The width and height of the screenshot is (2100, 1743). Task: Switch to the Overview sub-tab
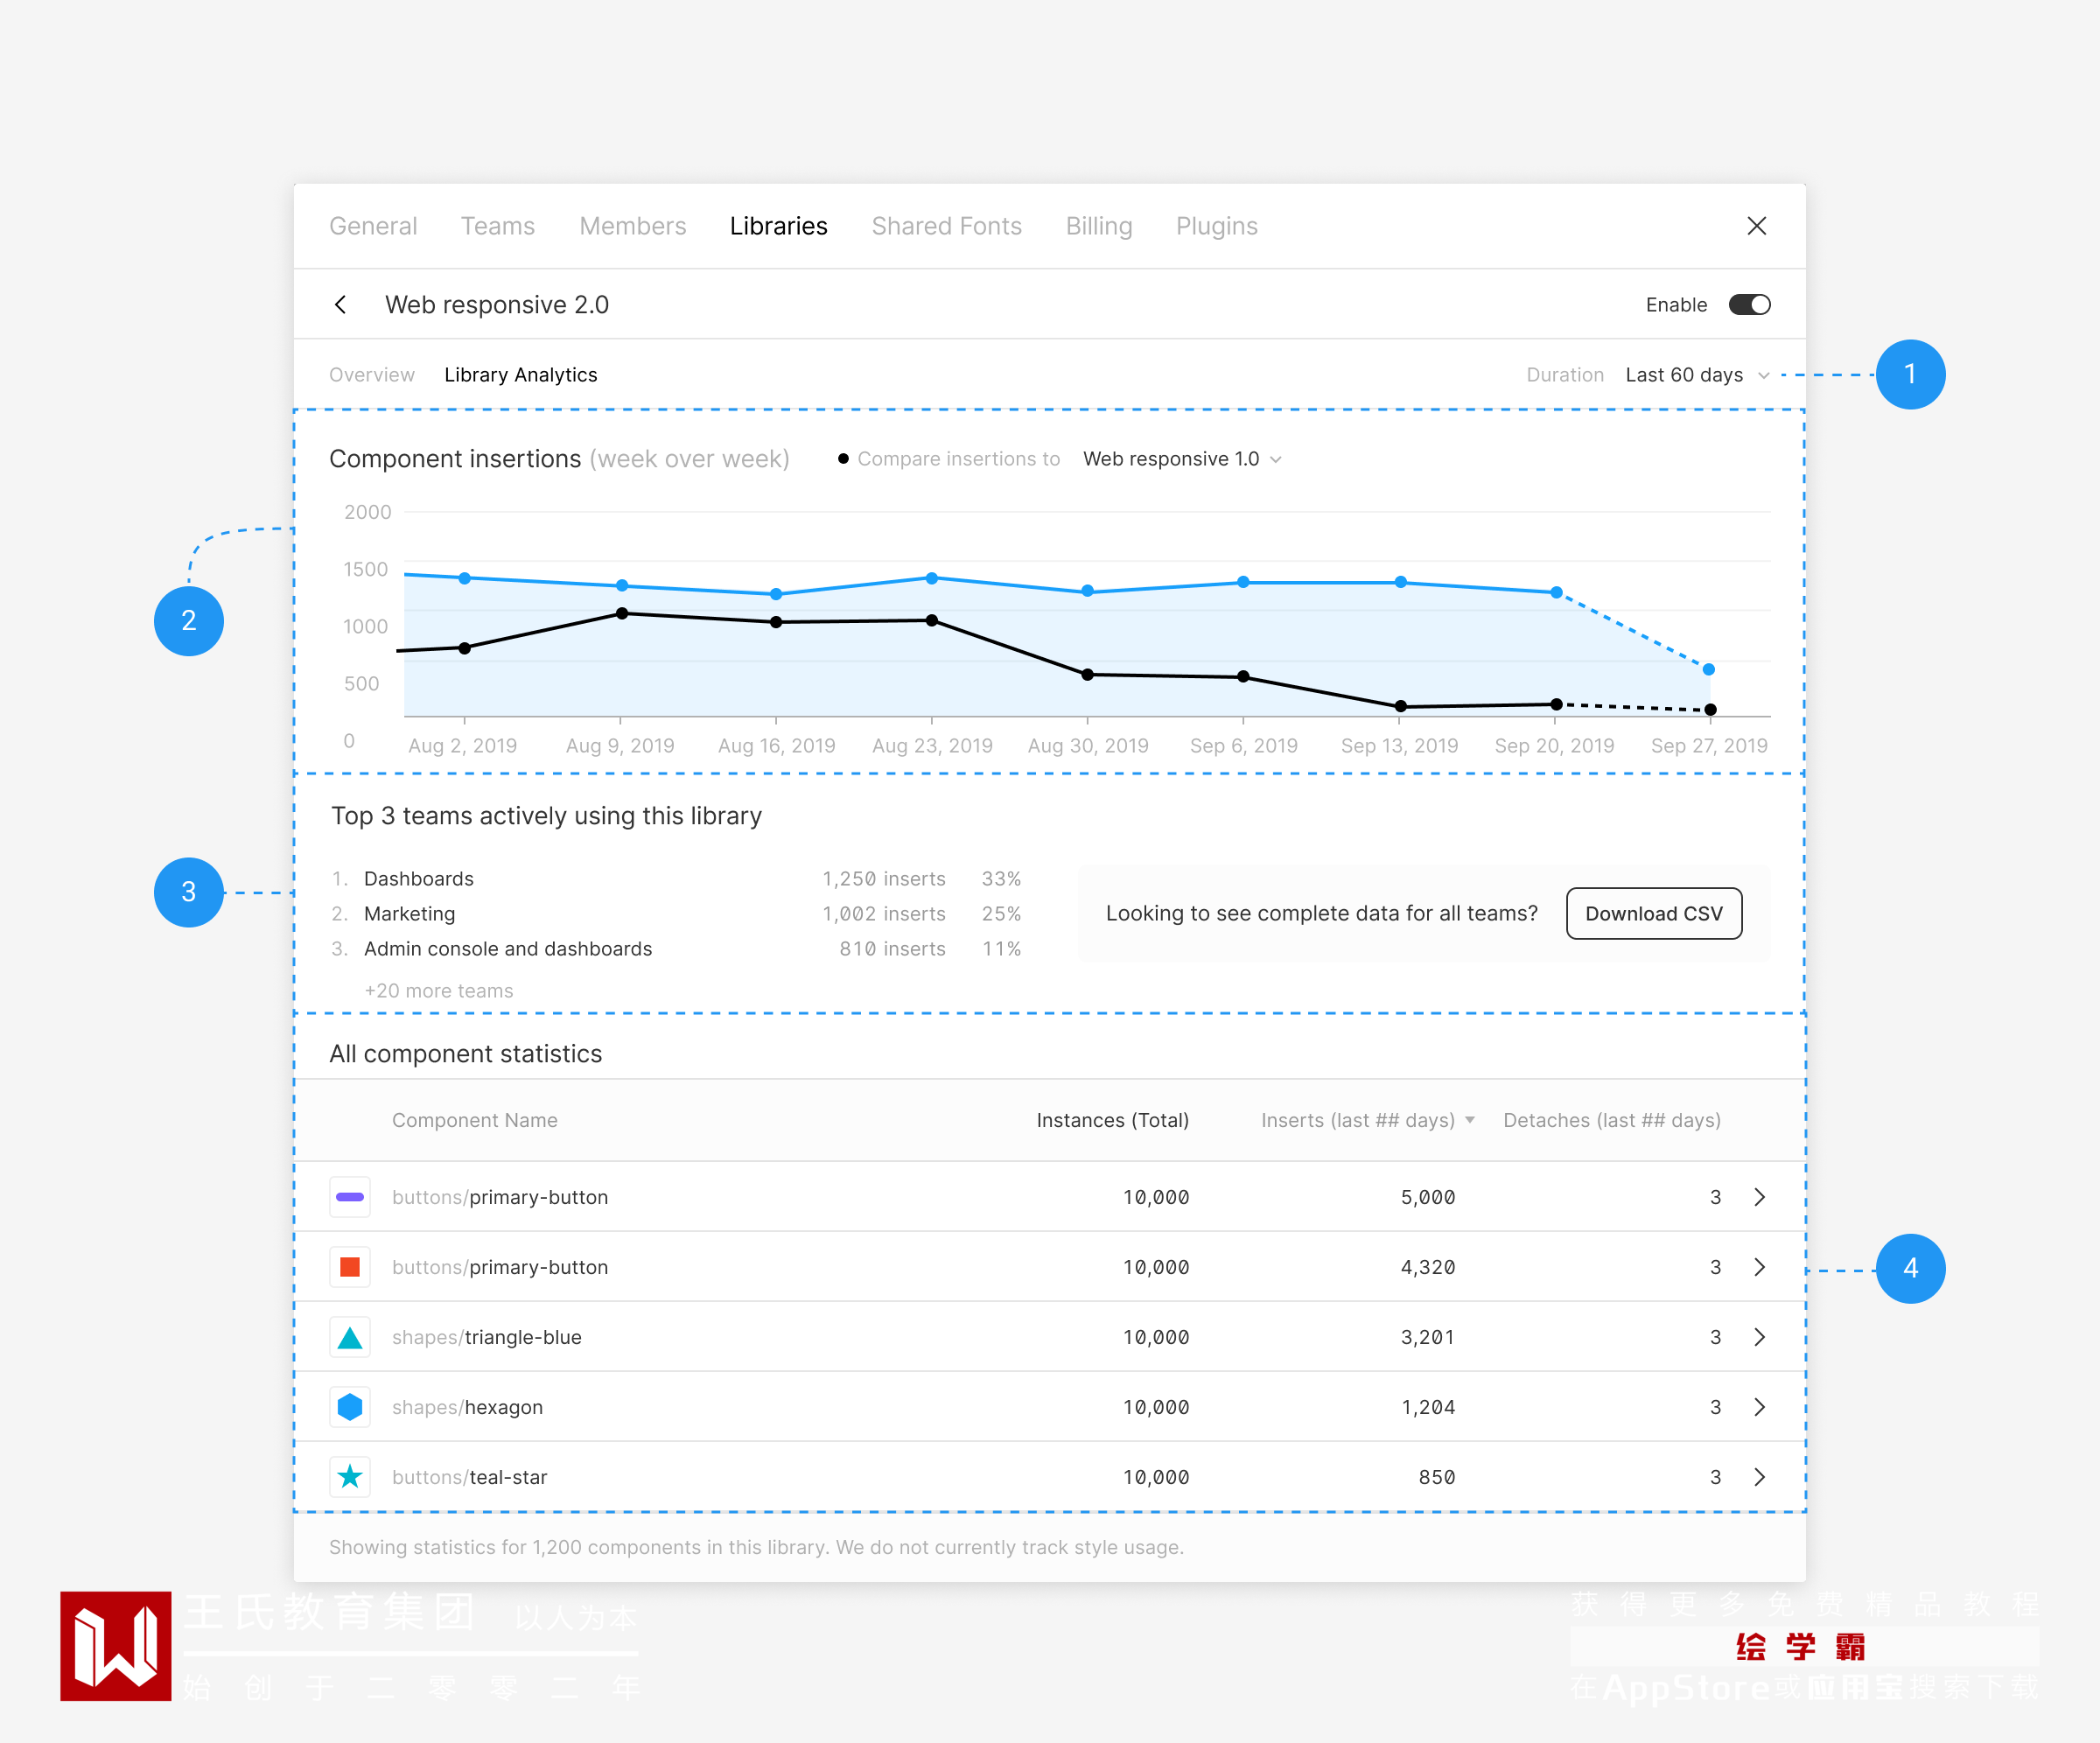point(371,375)
